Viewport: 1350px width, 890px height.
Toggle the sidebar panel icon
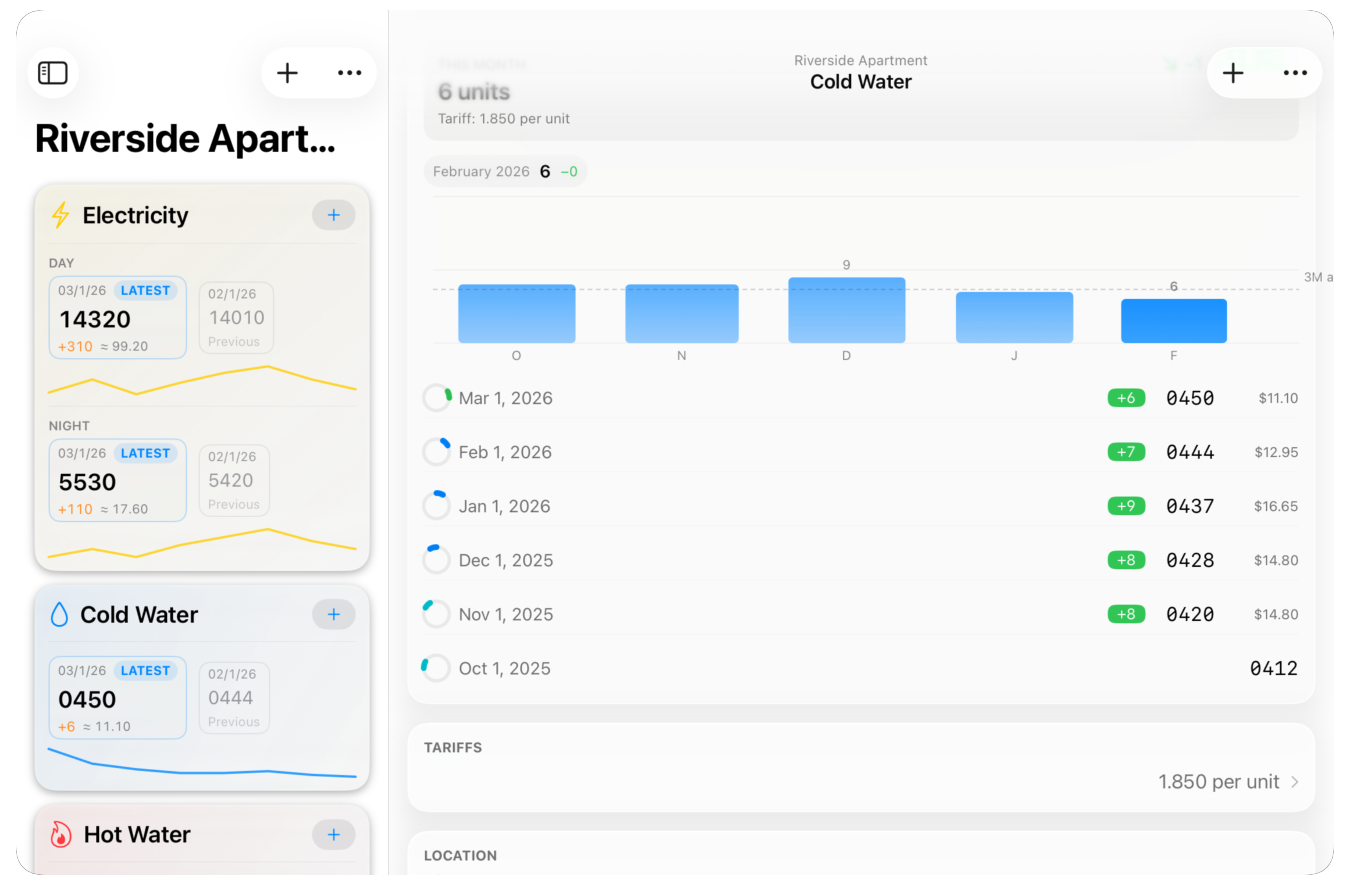click(x=52, y=73)
